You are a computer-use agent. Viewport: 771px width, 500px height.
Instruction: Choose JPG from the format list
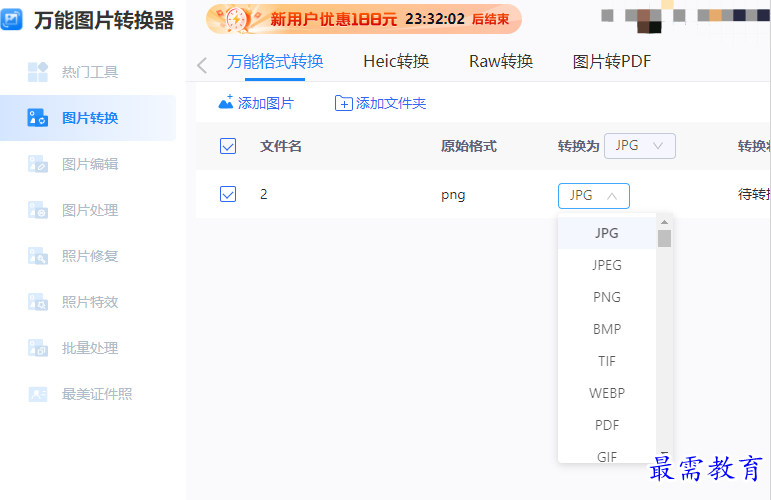[x=607, y=233]
